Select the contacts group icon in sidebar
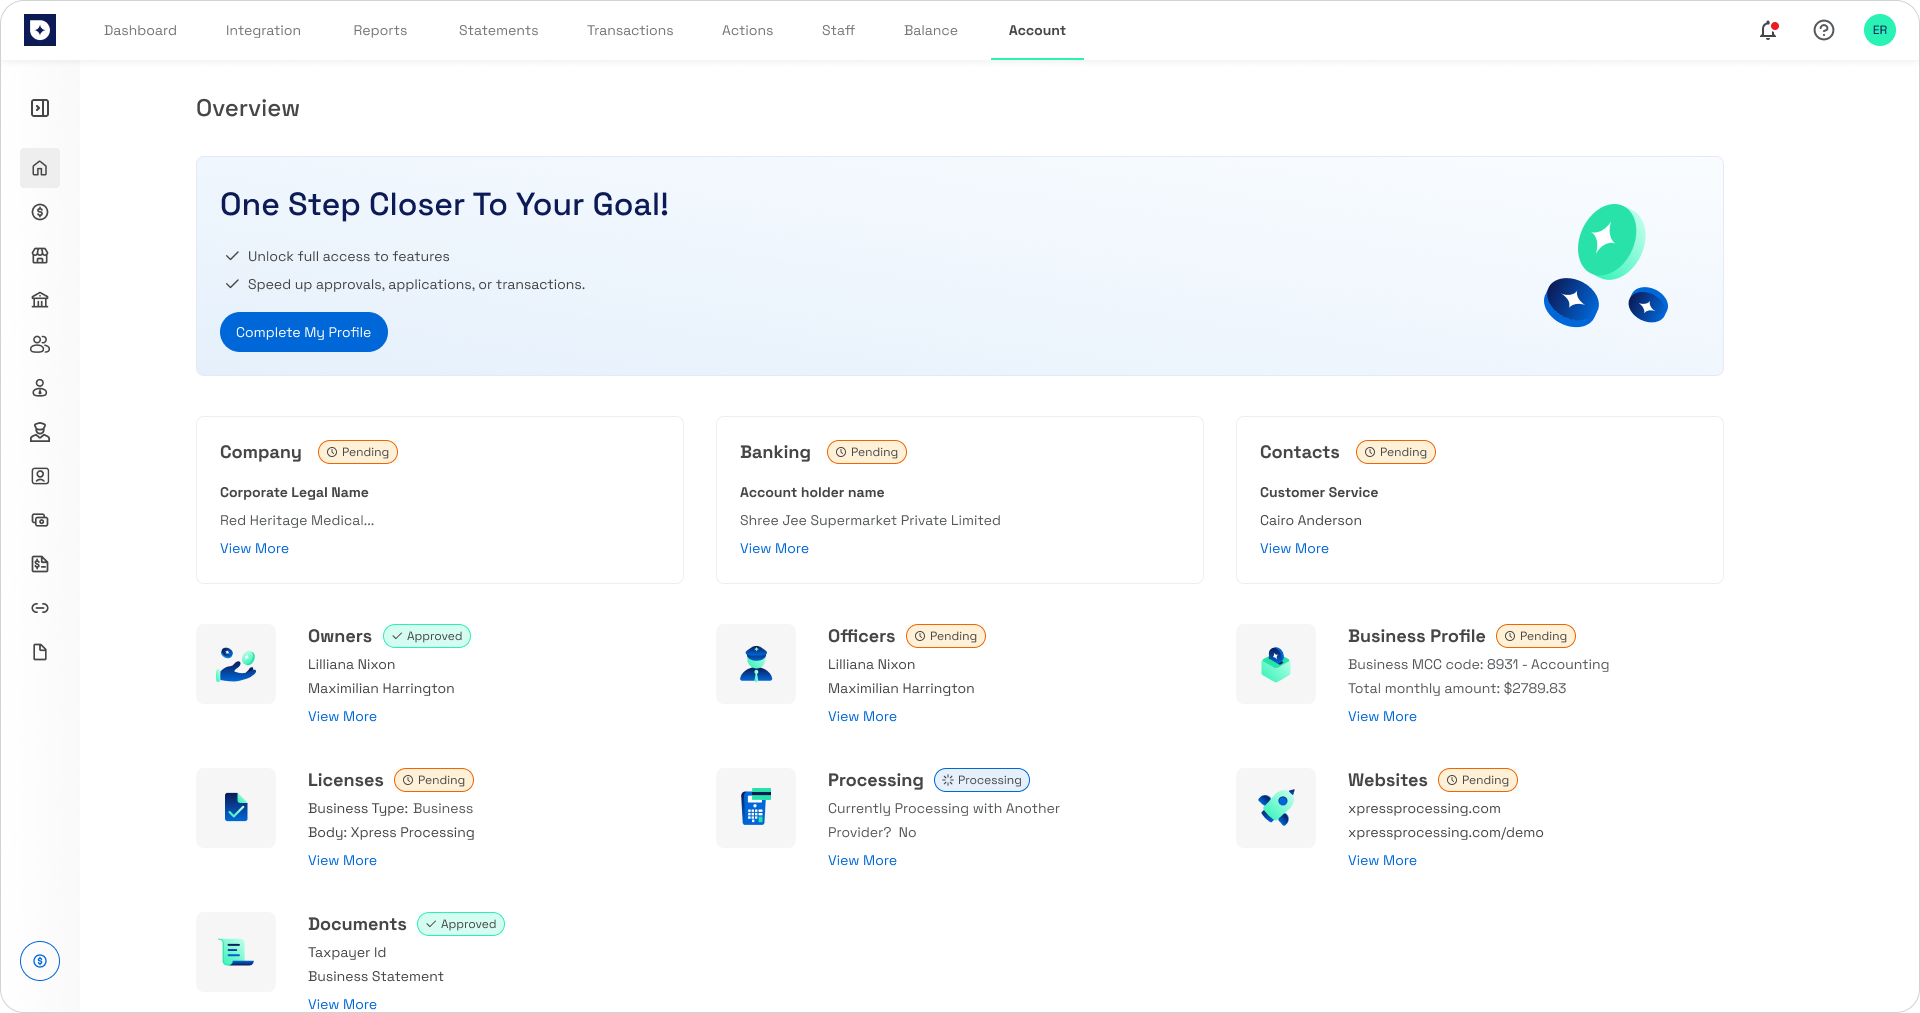Image resolution: width=1920 pixels, height=1013 pixels. [40, 344]
